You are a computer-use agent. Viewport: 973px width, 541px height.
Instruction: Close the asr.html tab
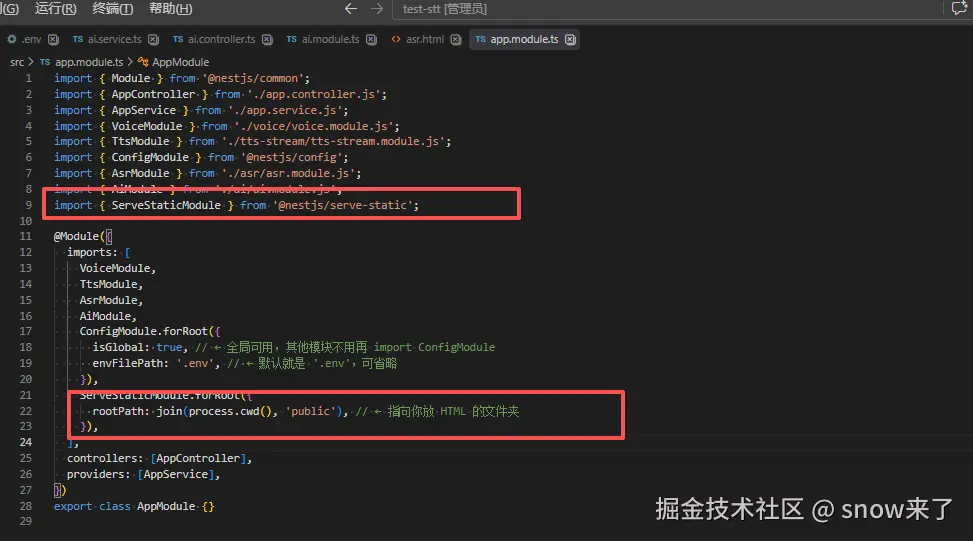tap(456, 39)
